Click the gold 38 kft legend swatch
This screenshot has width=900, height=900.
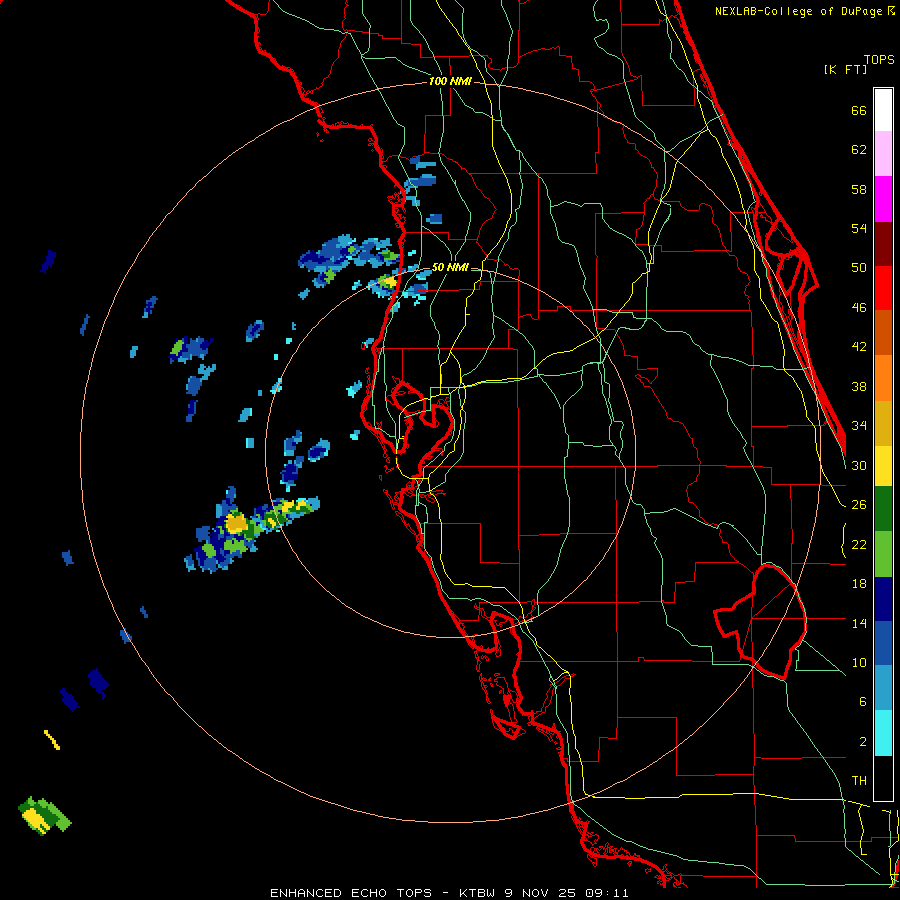(883, 423)
